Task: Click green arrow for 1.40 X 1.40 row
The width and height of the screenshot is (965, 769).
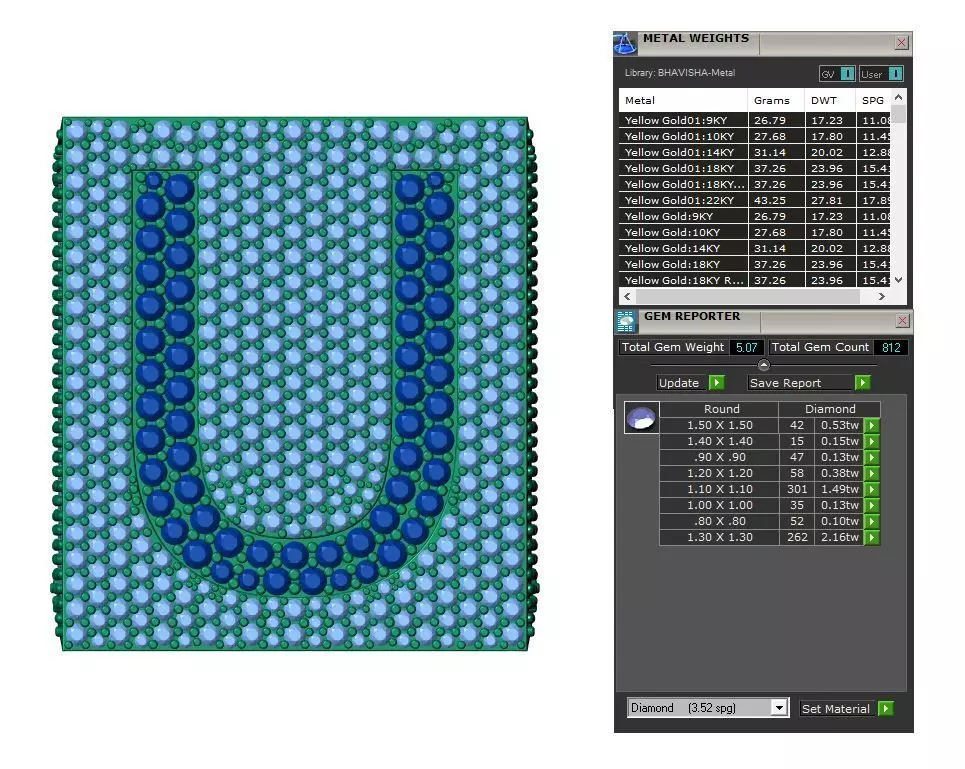Action: click(x=871, y=441)
